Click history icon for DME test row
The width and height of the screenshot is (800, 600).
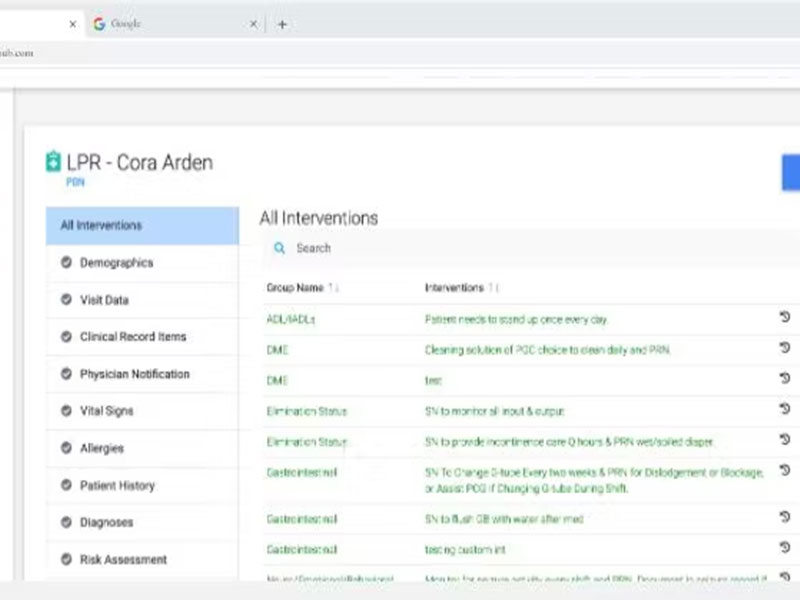click(784, 379)
